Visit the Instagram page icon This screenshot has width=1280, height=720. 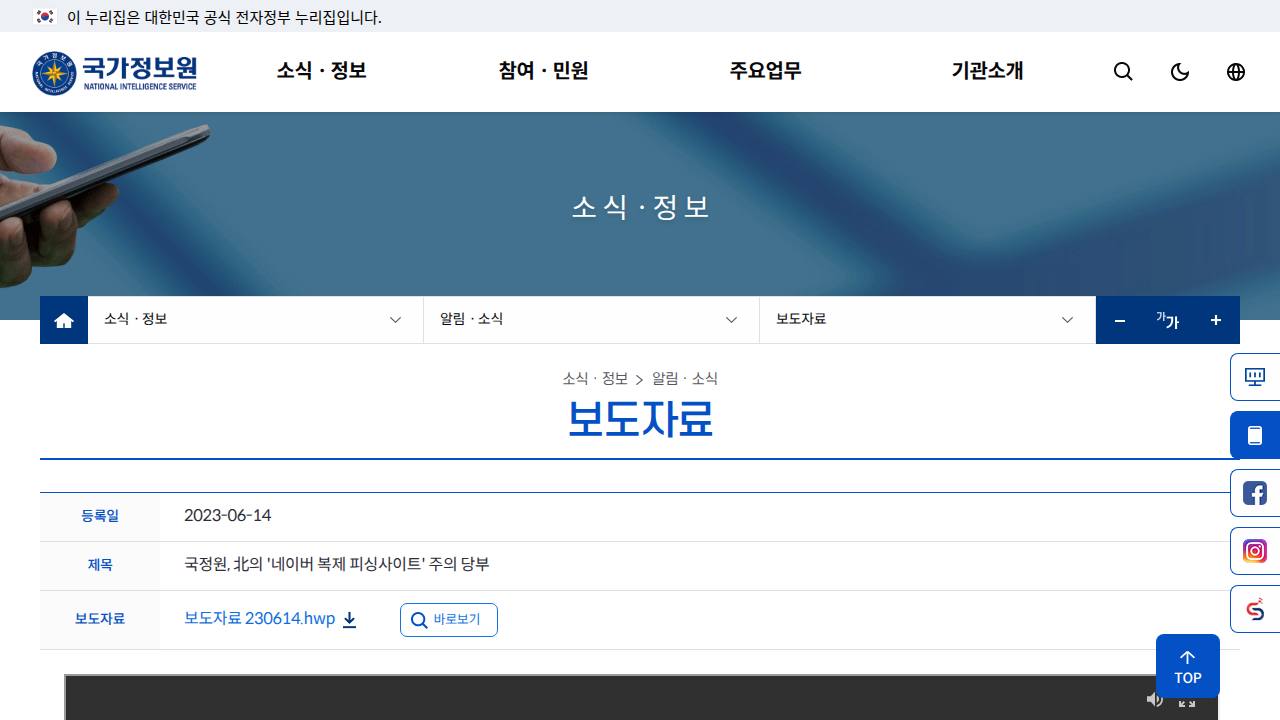click(x=1255, y=551)
